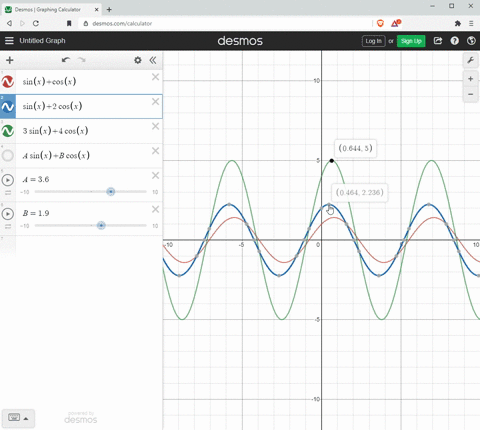Set lower bound -10 of slider A

coord(25,192)
